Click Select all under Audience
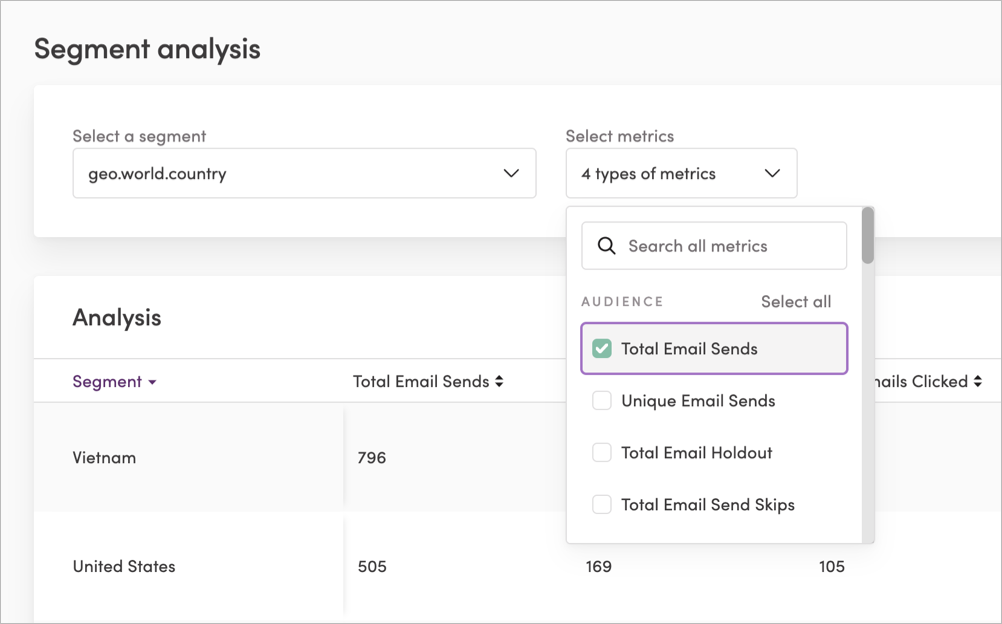 tap(796, 301)
